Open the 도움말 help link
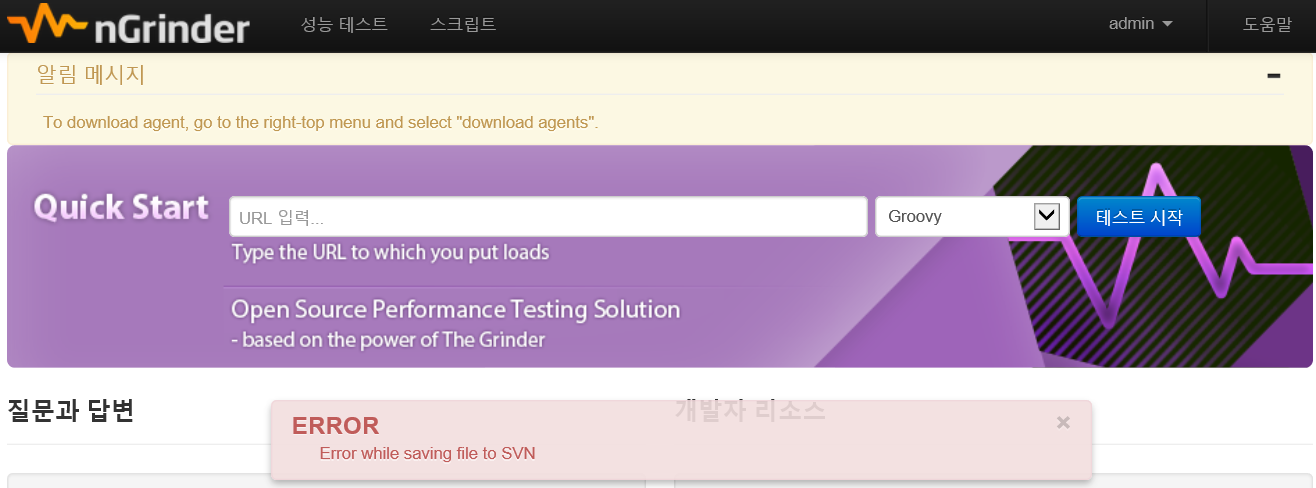Image resolution: width=1316 pixels, height=488 pixels. click(1267, 24)
